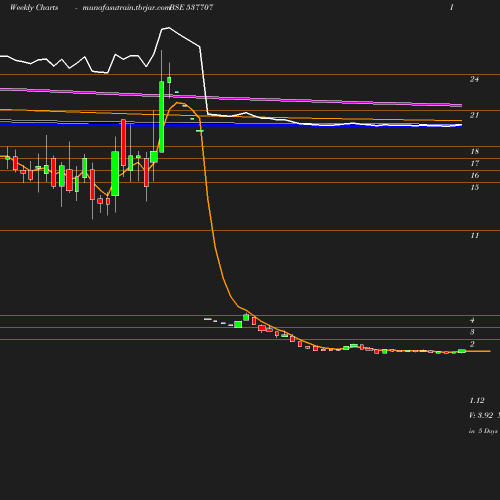Screen dimensions: 500x500
Task: Click the "V: 3.92" volume value
Action: point(481,415)
